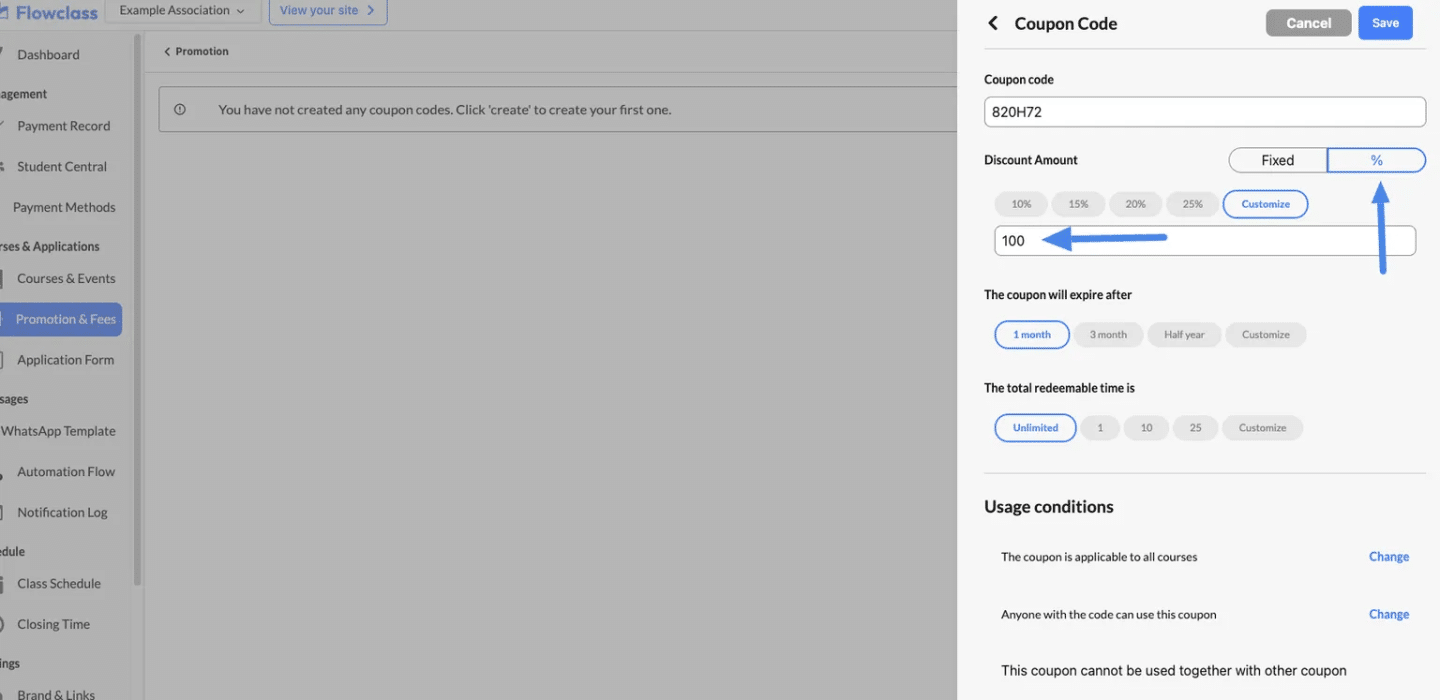Click 'The coupon will expire after' label
Viewport: 1440px width, 700px height.
coord(1058,295)
